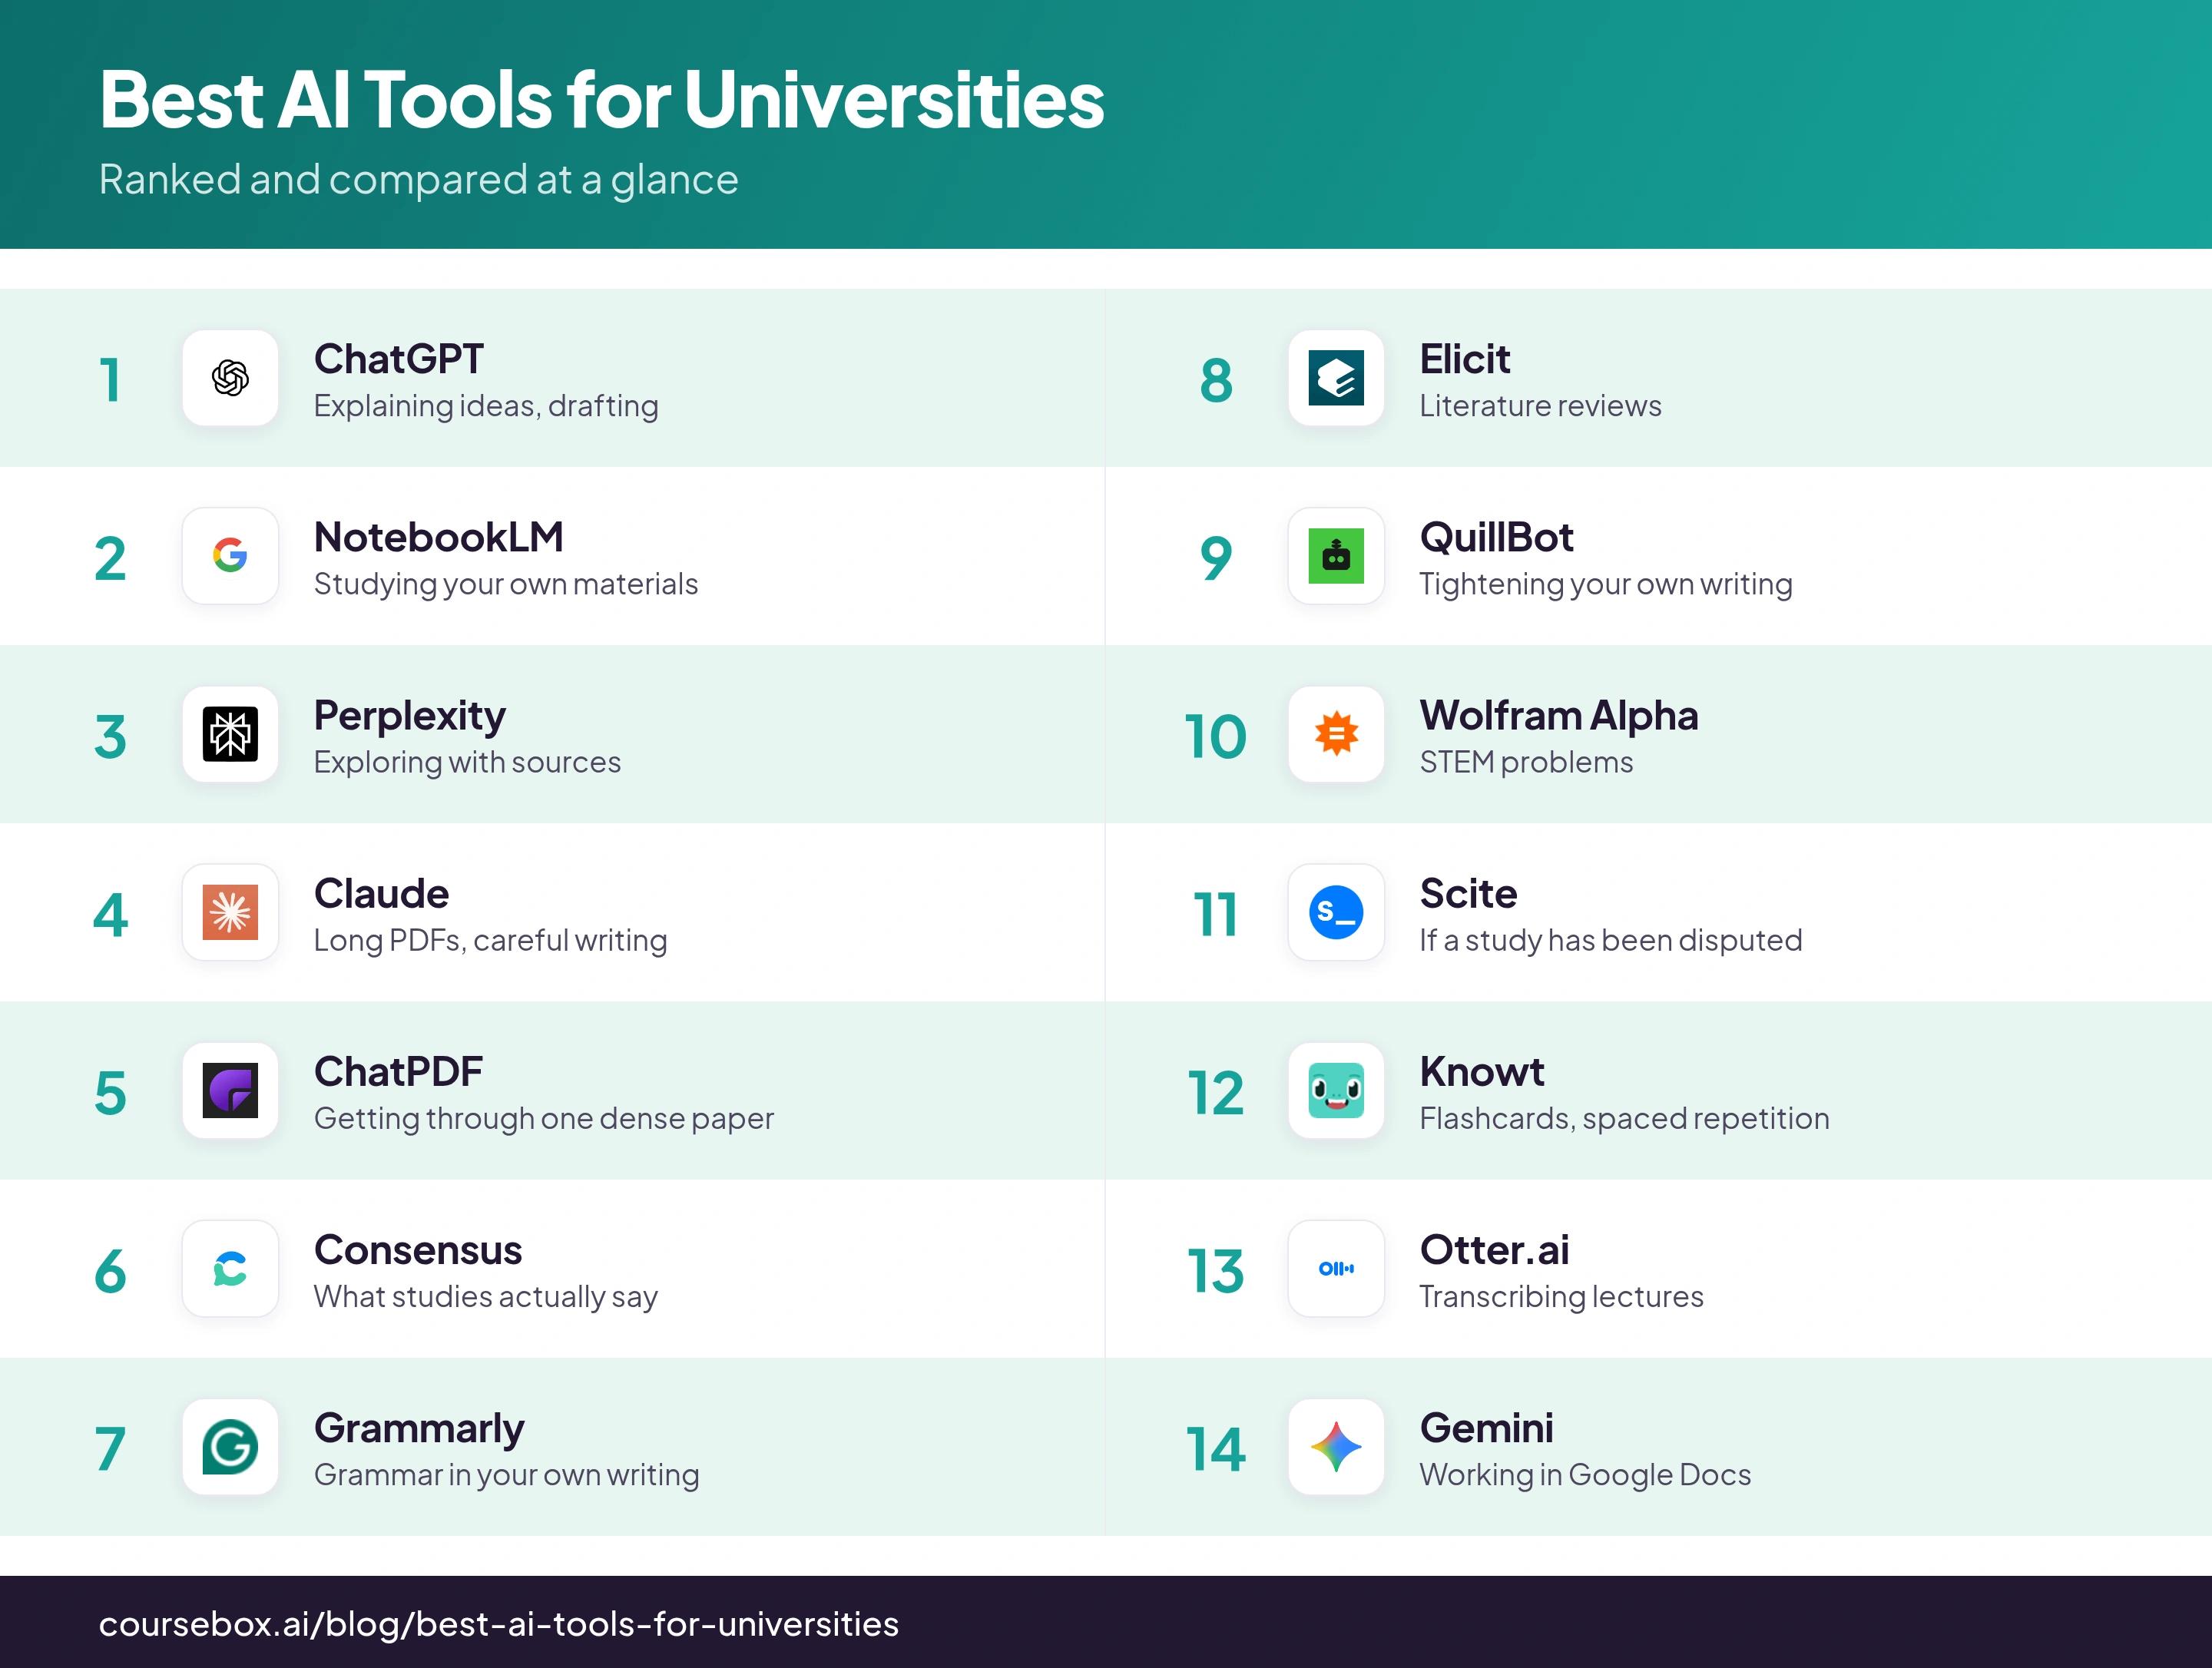This screenshot has height=1668, width=2212.
Task: Click rank number 5 beside ChatPDF
Action: 111,1093
